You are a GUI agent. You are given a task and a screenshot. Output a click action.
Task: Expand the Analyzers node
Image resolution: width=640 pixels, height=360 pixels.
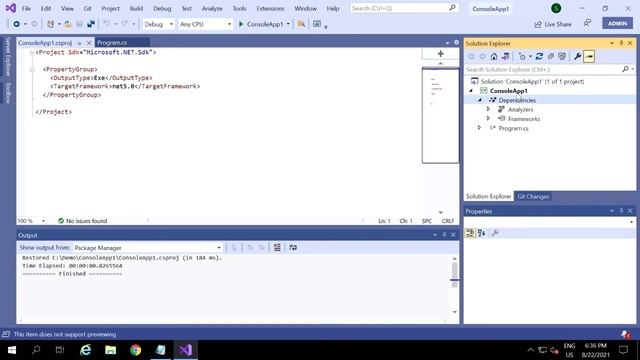(489, 109)
